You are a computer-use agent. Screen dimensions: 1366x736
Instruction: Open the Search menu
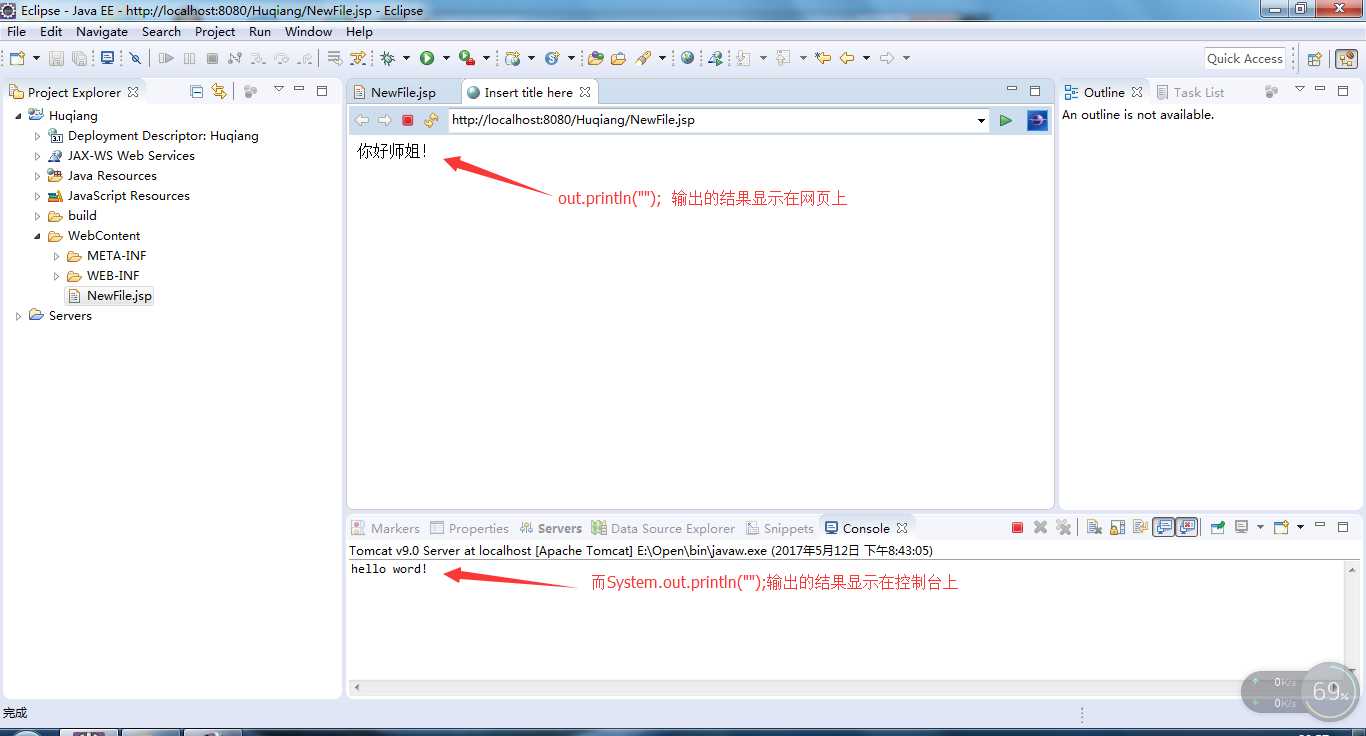click(x=161, y=31)
